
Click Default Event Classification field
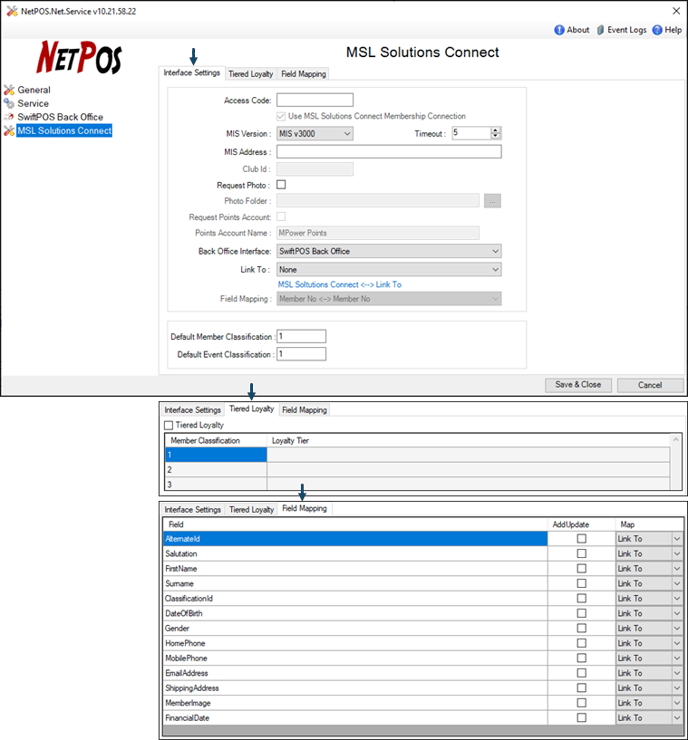click(301, 354)
